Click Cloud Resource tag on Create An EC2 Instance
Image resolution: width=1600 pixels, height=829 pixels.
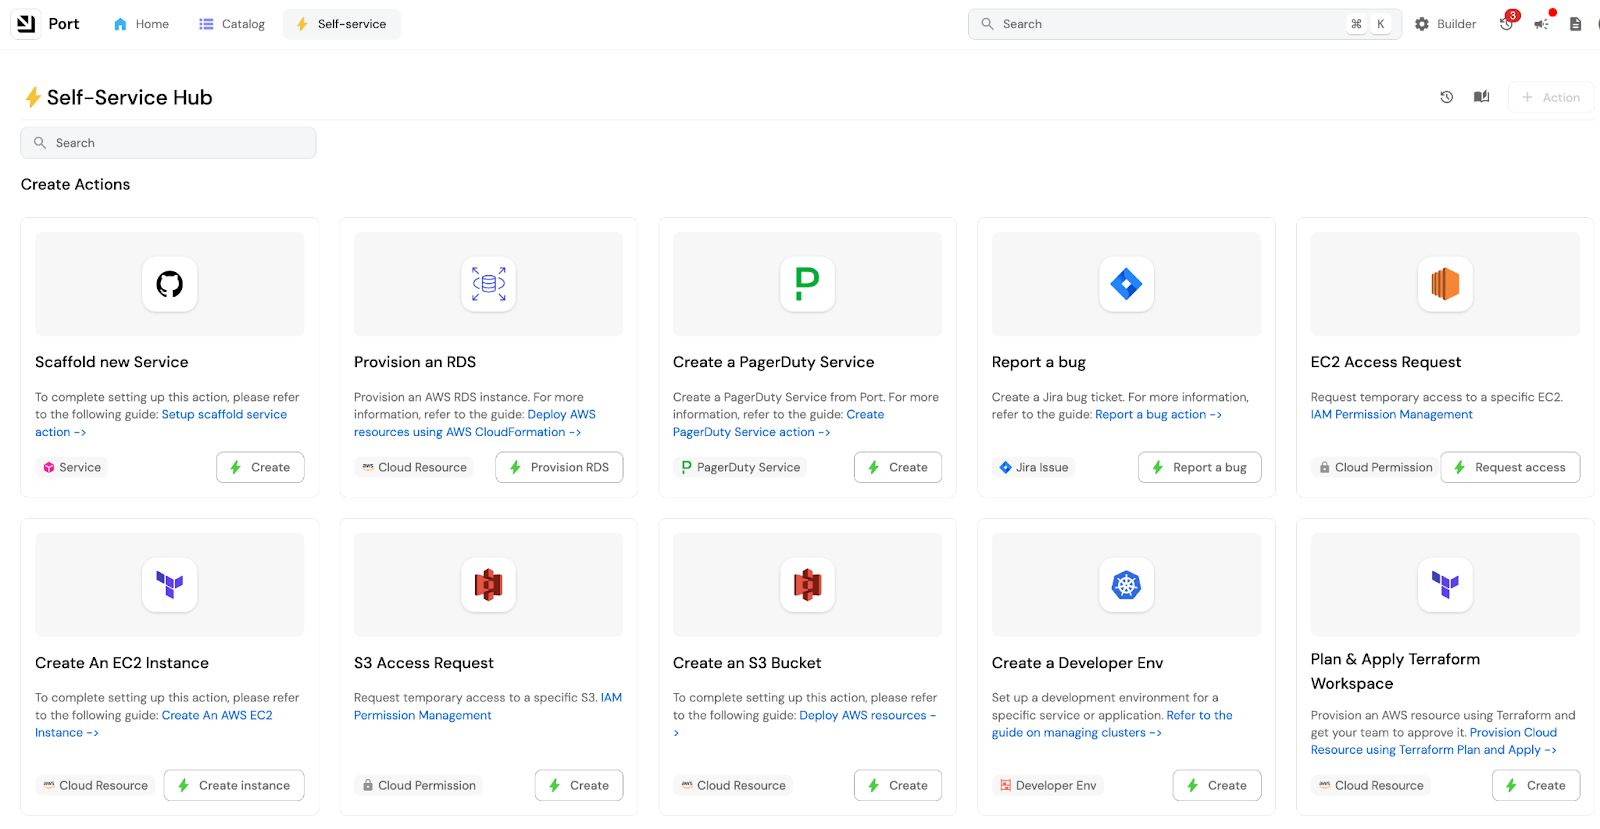coord(95,785)
